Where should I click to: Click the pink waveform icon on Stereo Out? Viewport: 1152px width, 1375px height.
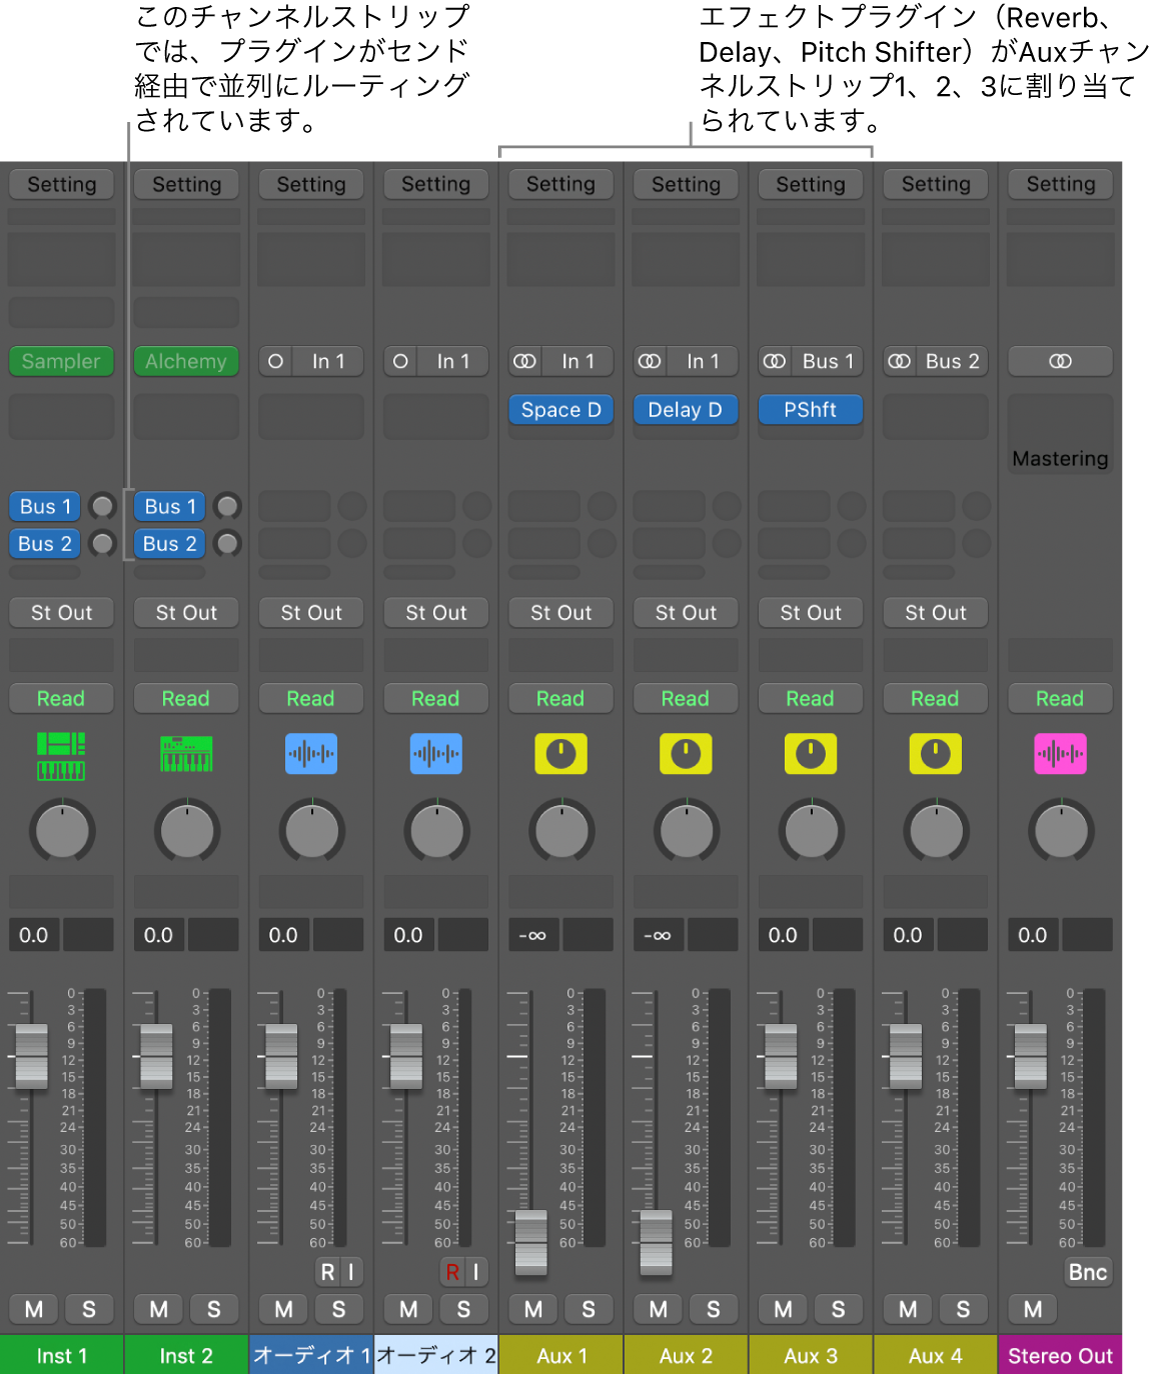point(1060,754)
